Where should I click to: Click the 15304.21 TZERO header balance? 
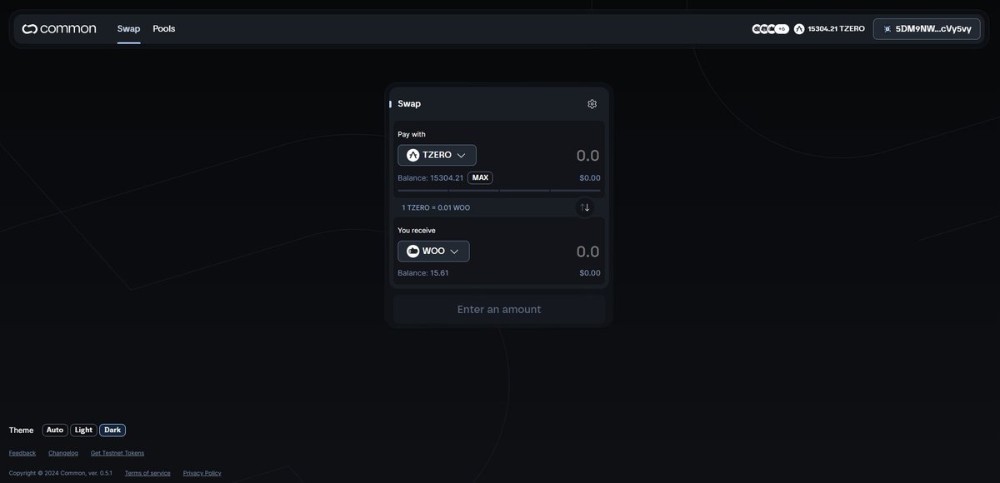pyautogui.click(x=836, y=29)
